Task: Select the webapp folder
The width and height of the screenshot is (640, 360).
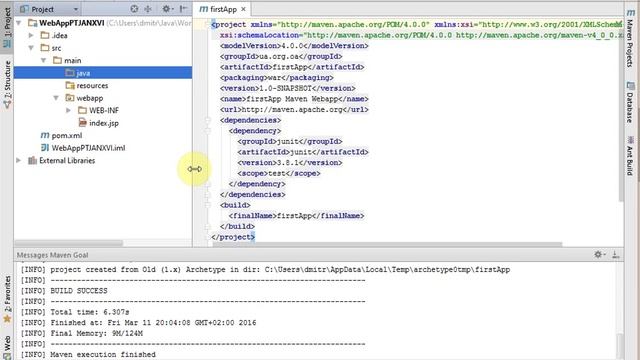Action: pos(90,98)
